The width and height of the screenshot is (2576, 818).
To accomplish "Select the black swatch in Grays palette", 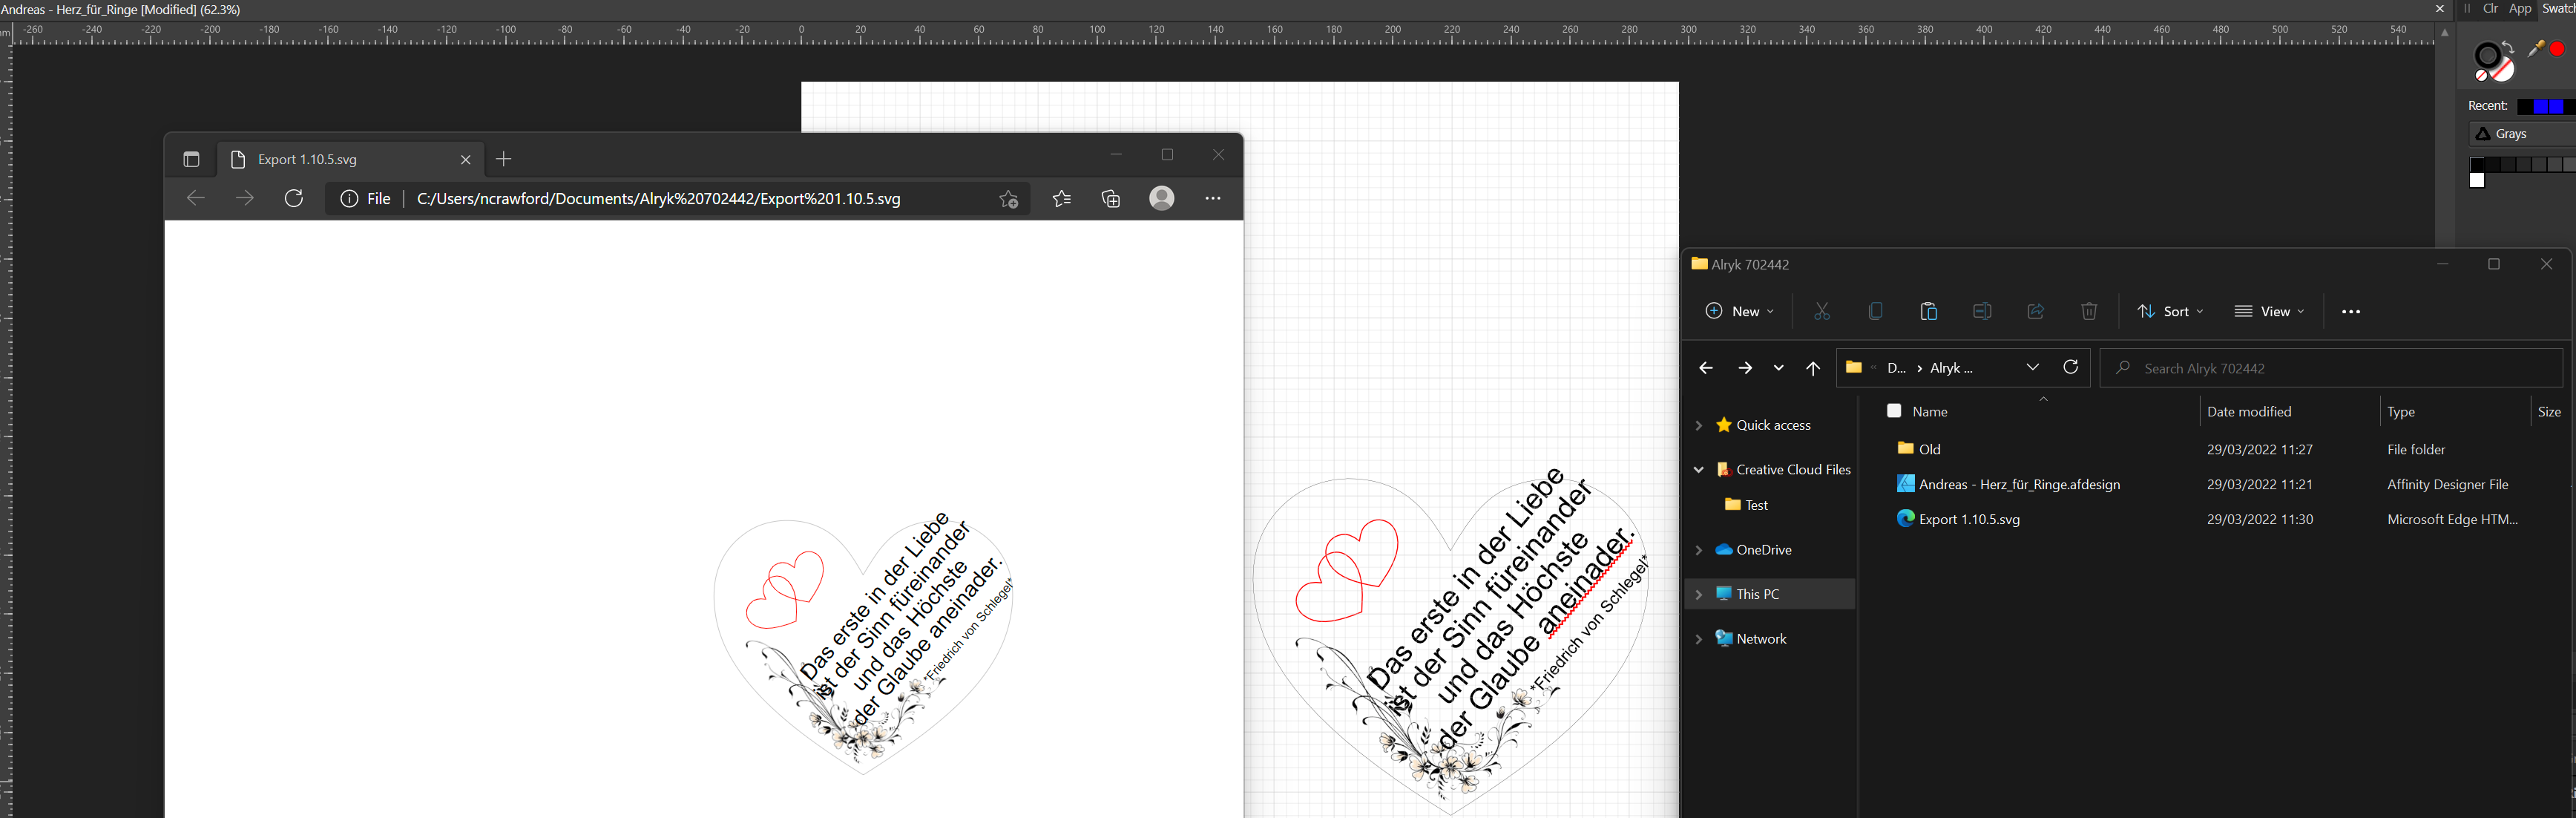I will [x=2477, y=165].
